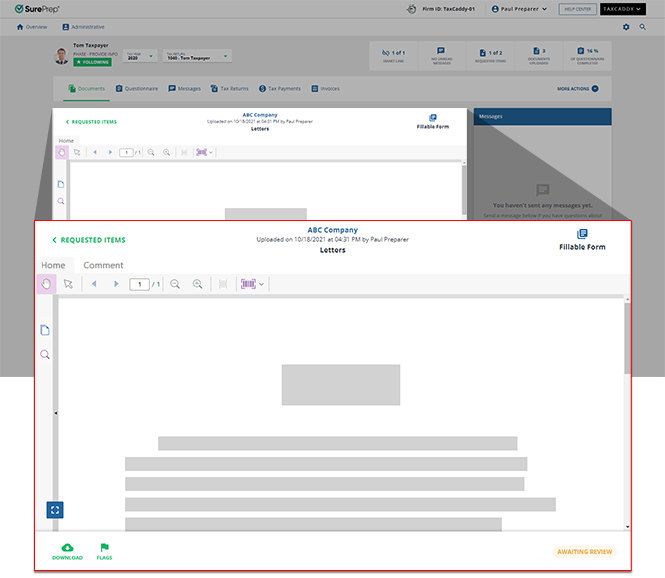Click the blue fullscreen expand button
Viewport: 665px width, 578px height.
55,510
